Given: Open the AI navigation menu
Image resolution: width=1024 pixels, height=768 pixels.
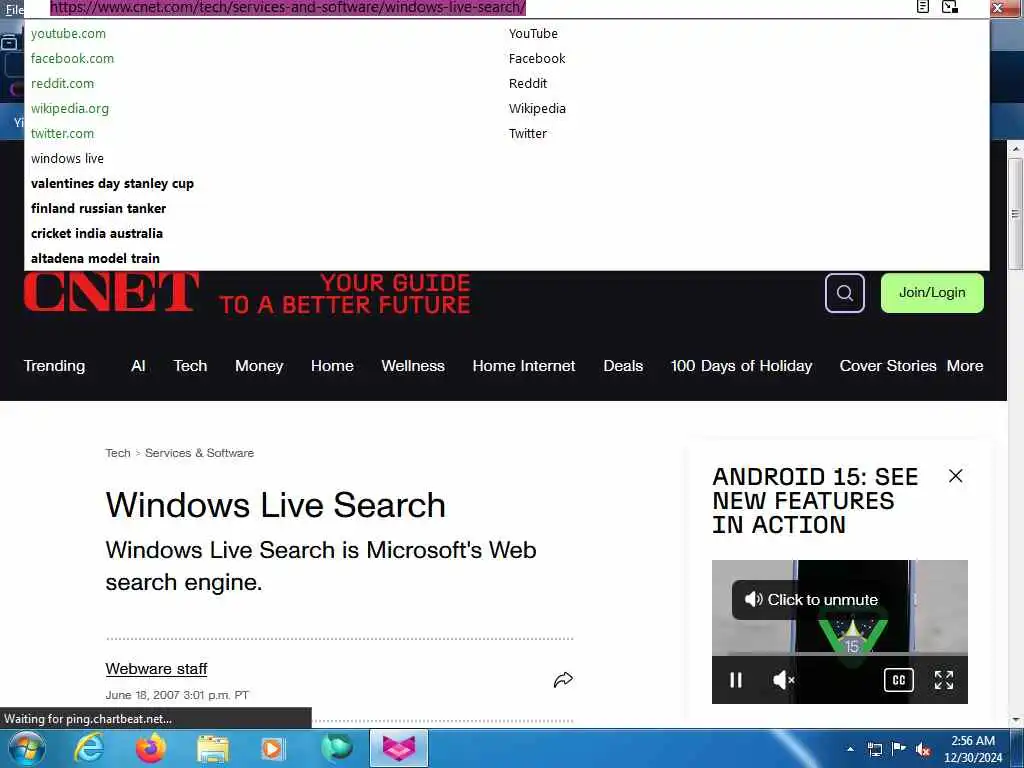Looking at the screenshot, I should pos(138,366).
